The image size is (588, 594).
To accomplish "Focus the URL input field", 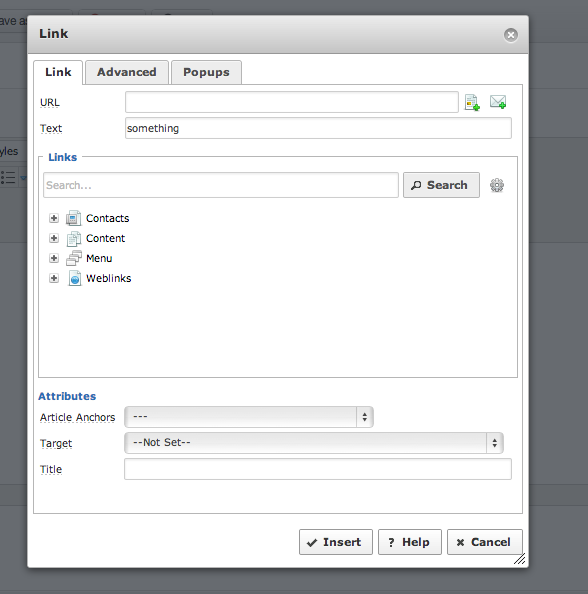I will tap(292, 102).
